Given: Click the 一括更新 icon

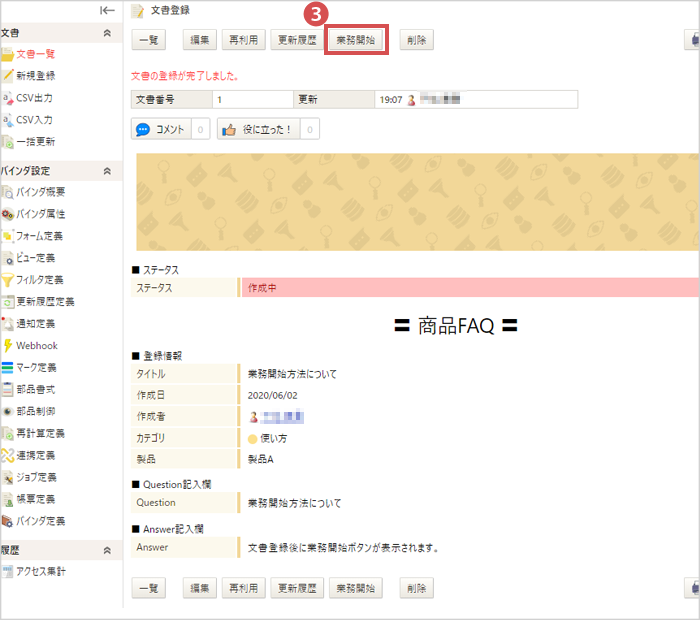Looking at the screenshot, I should 7,142.
